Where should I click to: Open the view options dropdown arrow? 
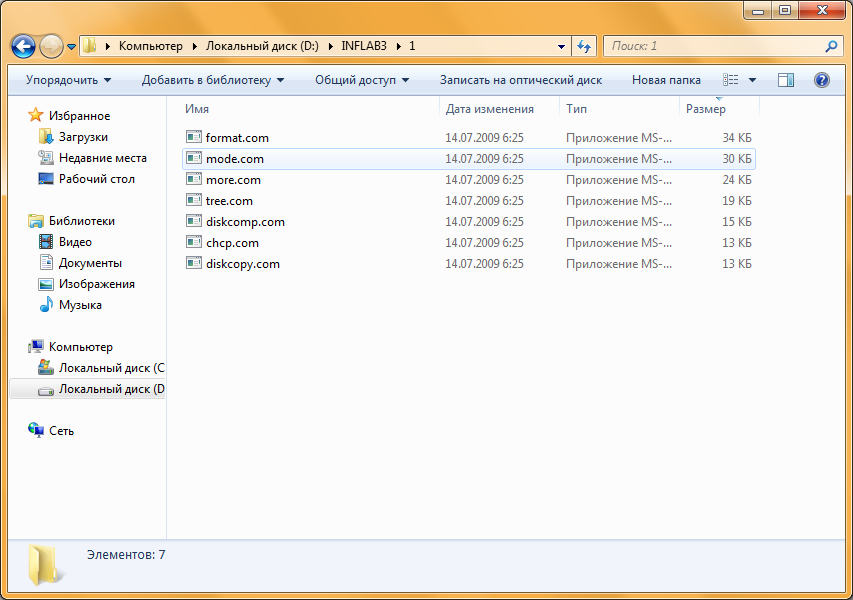pyautogui.click(x=752, y=80)
